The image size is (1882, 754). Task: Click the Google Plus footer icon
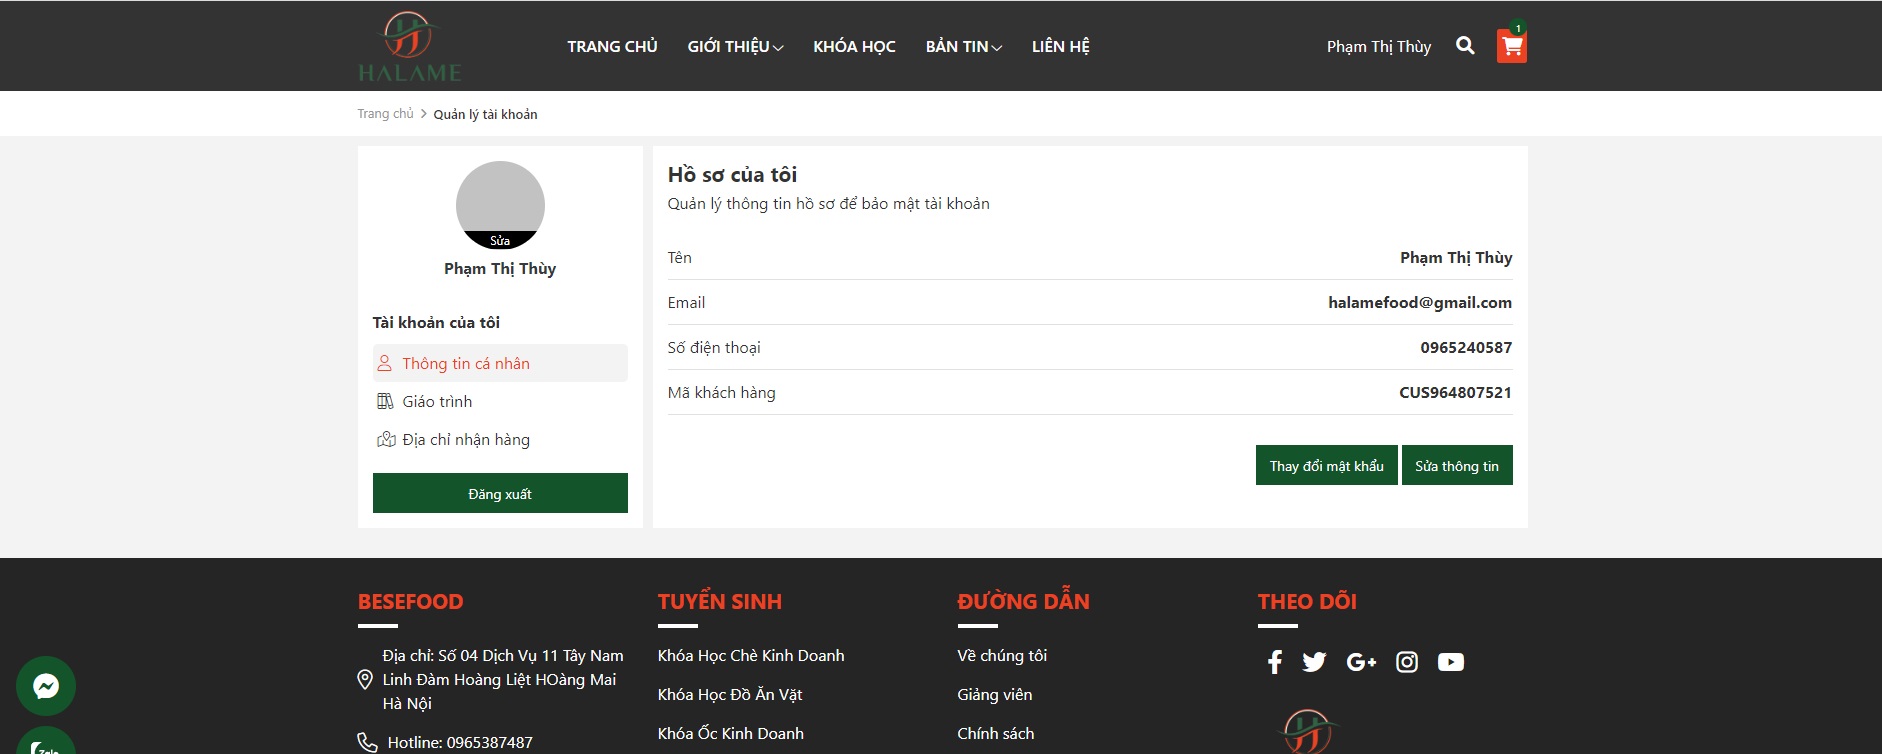pyautogui.click(x=1361, y=662)
